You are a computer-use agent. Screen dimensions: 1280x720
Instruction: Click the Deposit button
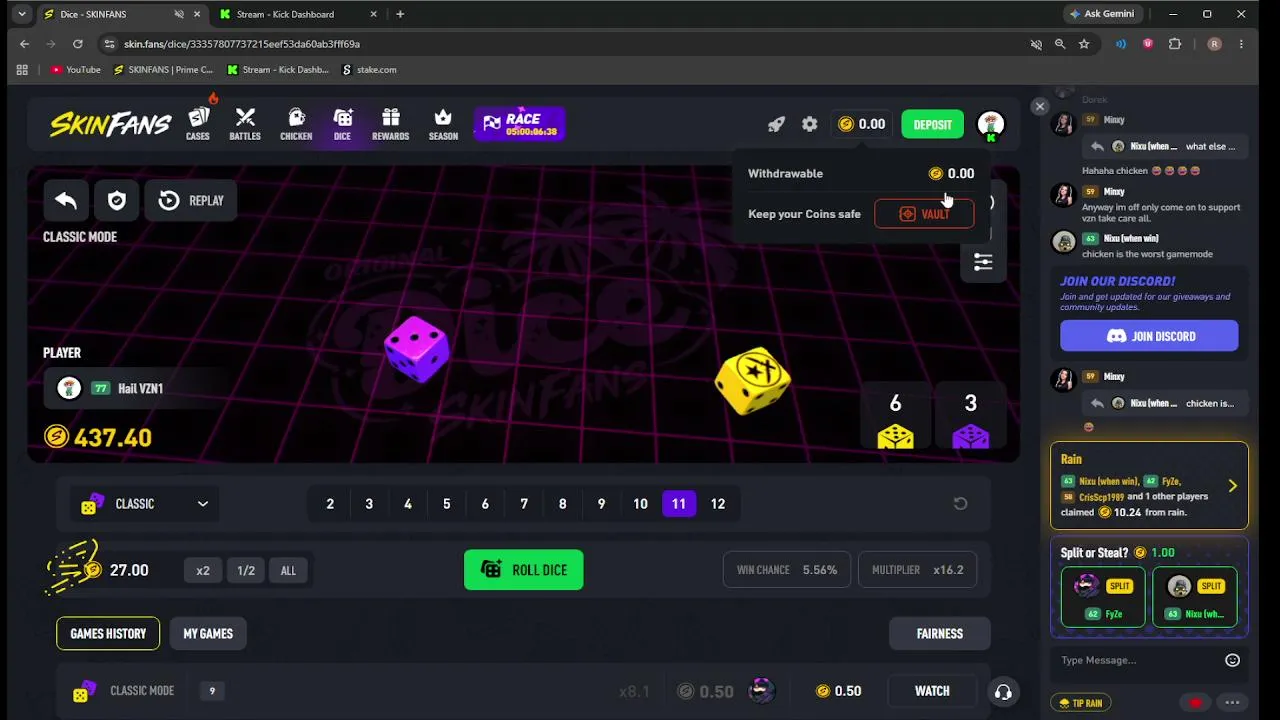(x=932, y=124)
